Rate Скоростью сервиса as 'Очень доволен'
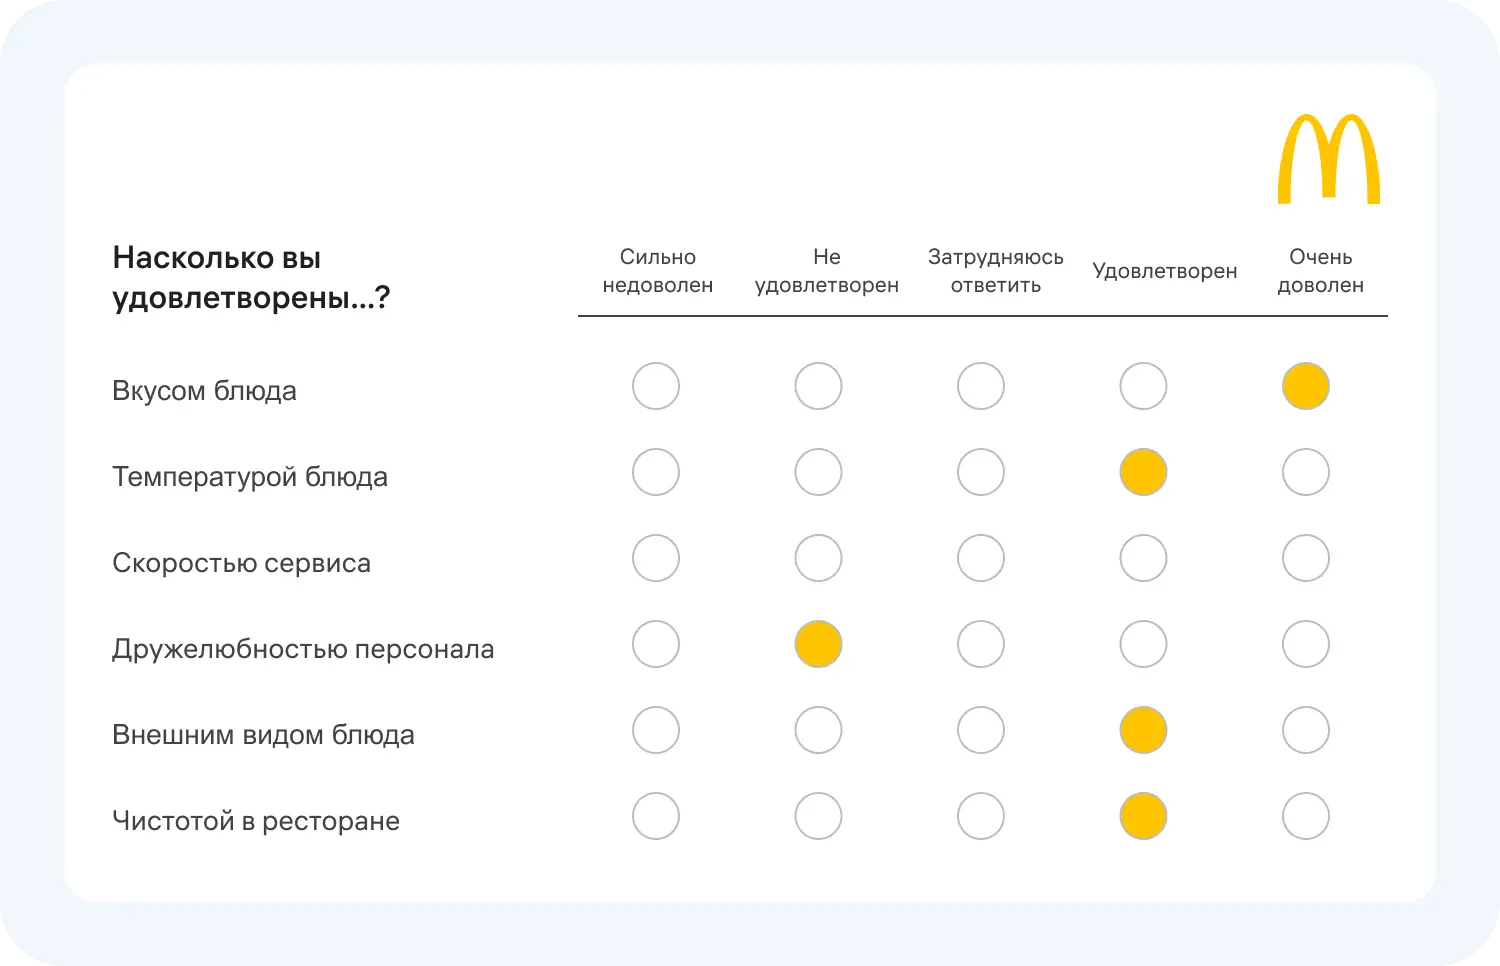 pos(1305,558)
